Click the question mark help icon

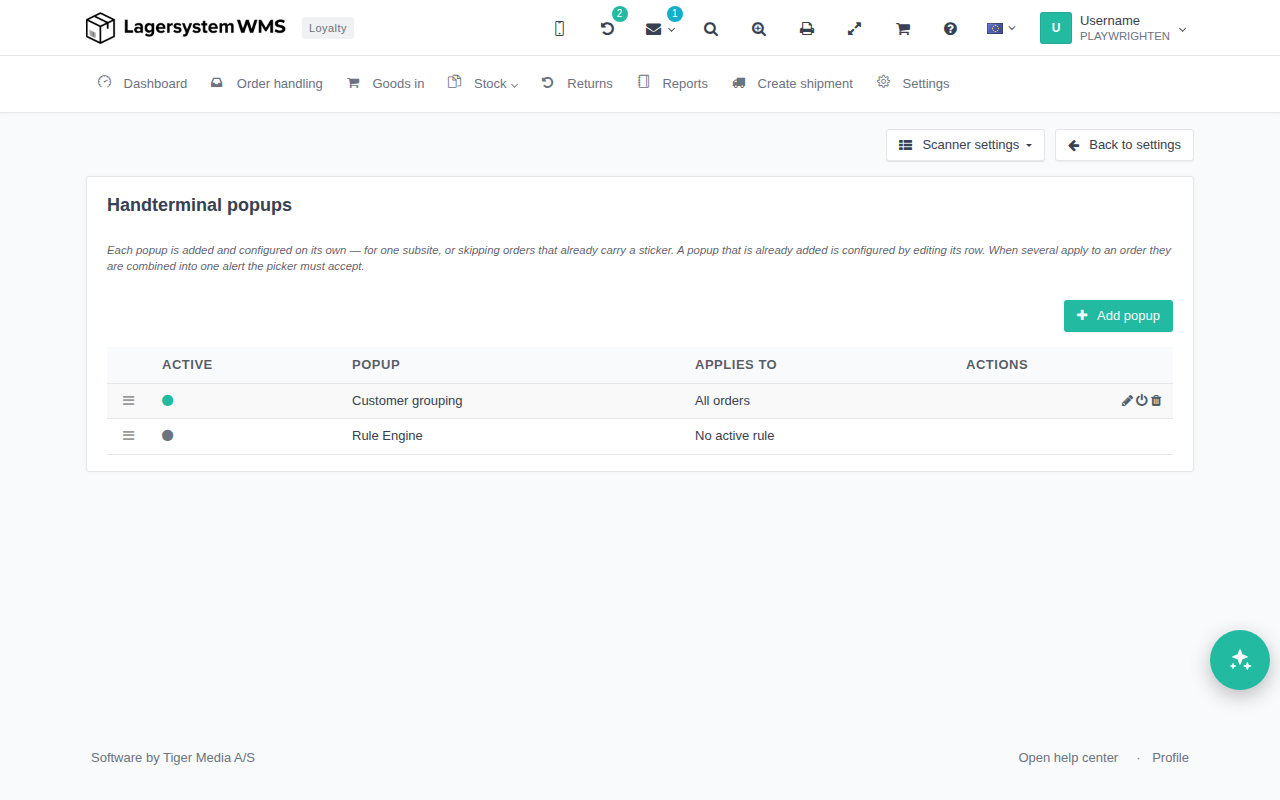pyautogui.click(x=951, y=29)
